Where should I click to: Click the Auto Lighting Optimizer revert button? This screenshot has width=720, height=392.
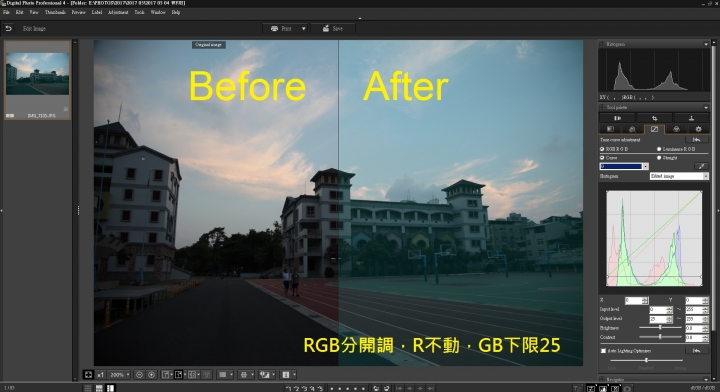(697, 351)
